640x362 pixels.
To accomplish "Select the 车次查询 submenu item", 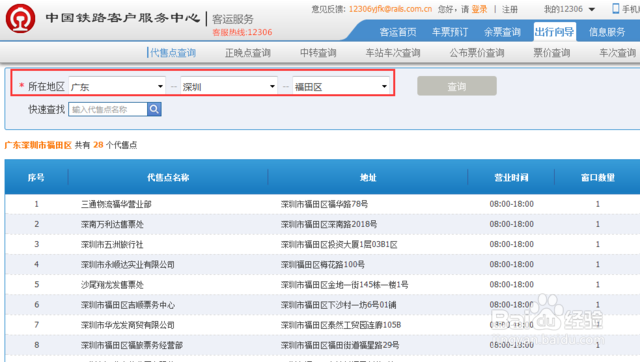I will coord(618,53).
